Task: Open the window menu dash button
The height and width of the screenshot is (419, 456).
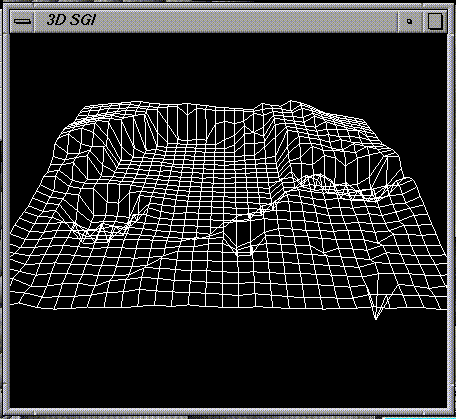Action: tap(22, 21)
